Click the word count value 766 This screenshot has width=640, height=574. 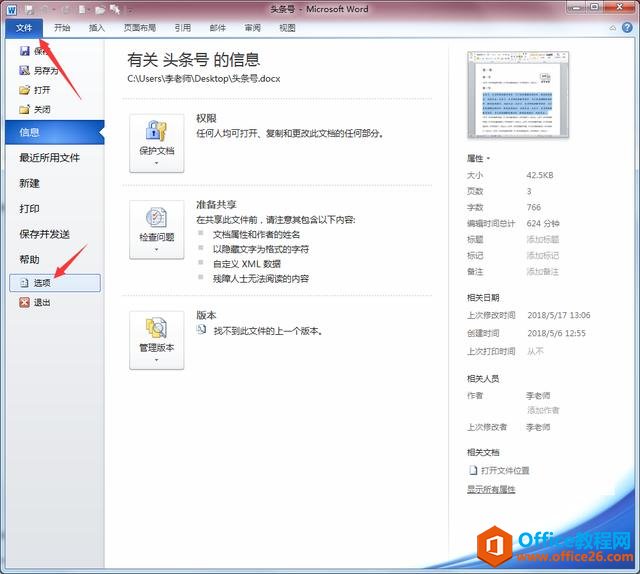534,207
